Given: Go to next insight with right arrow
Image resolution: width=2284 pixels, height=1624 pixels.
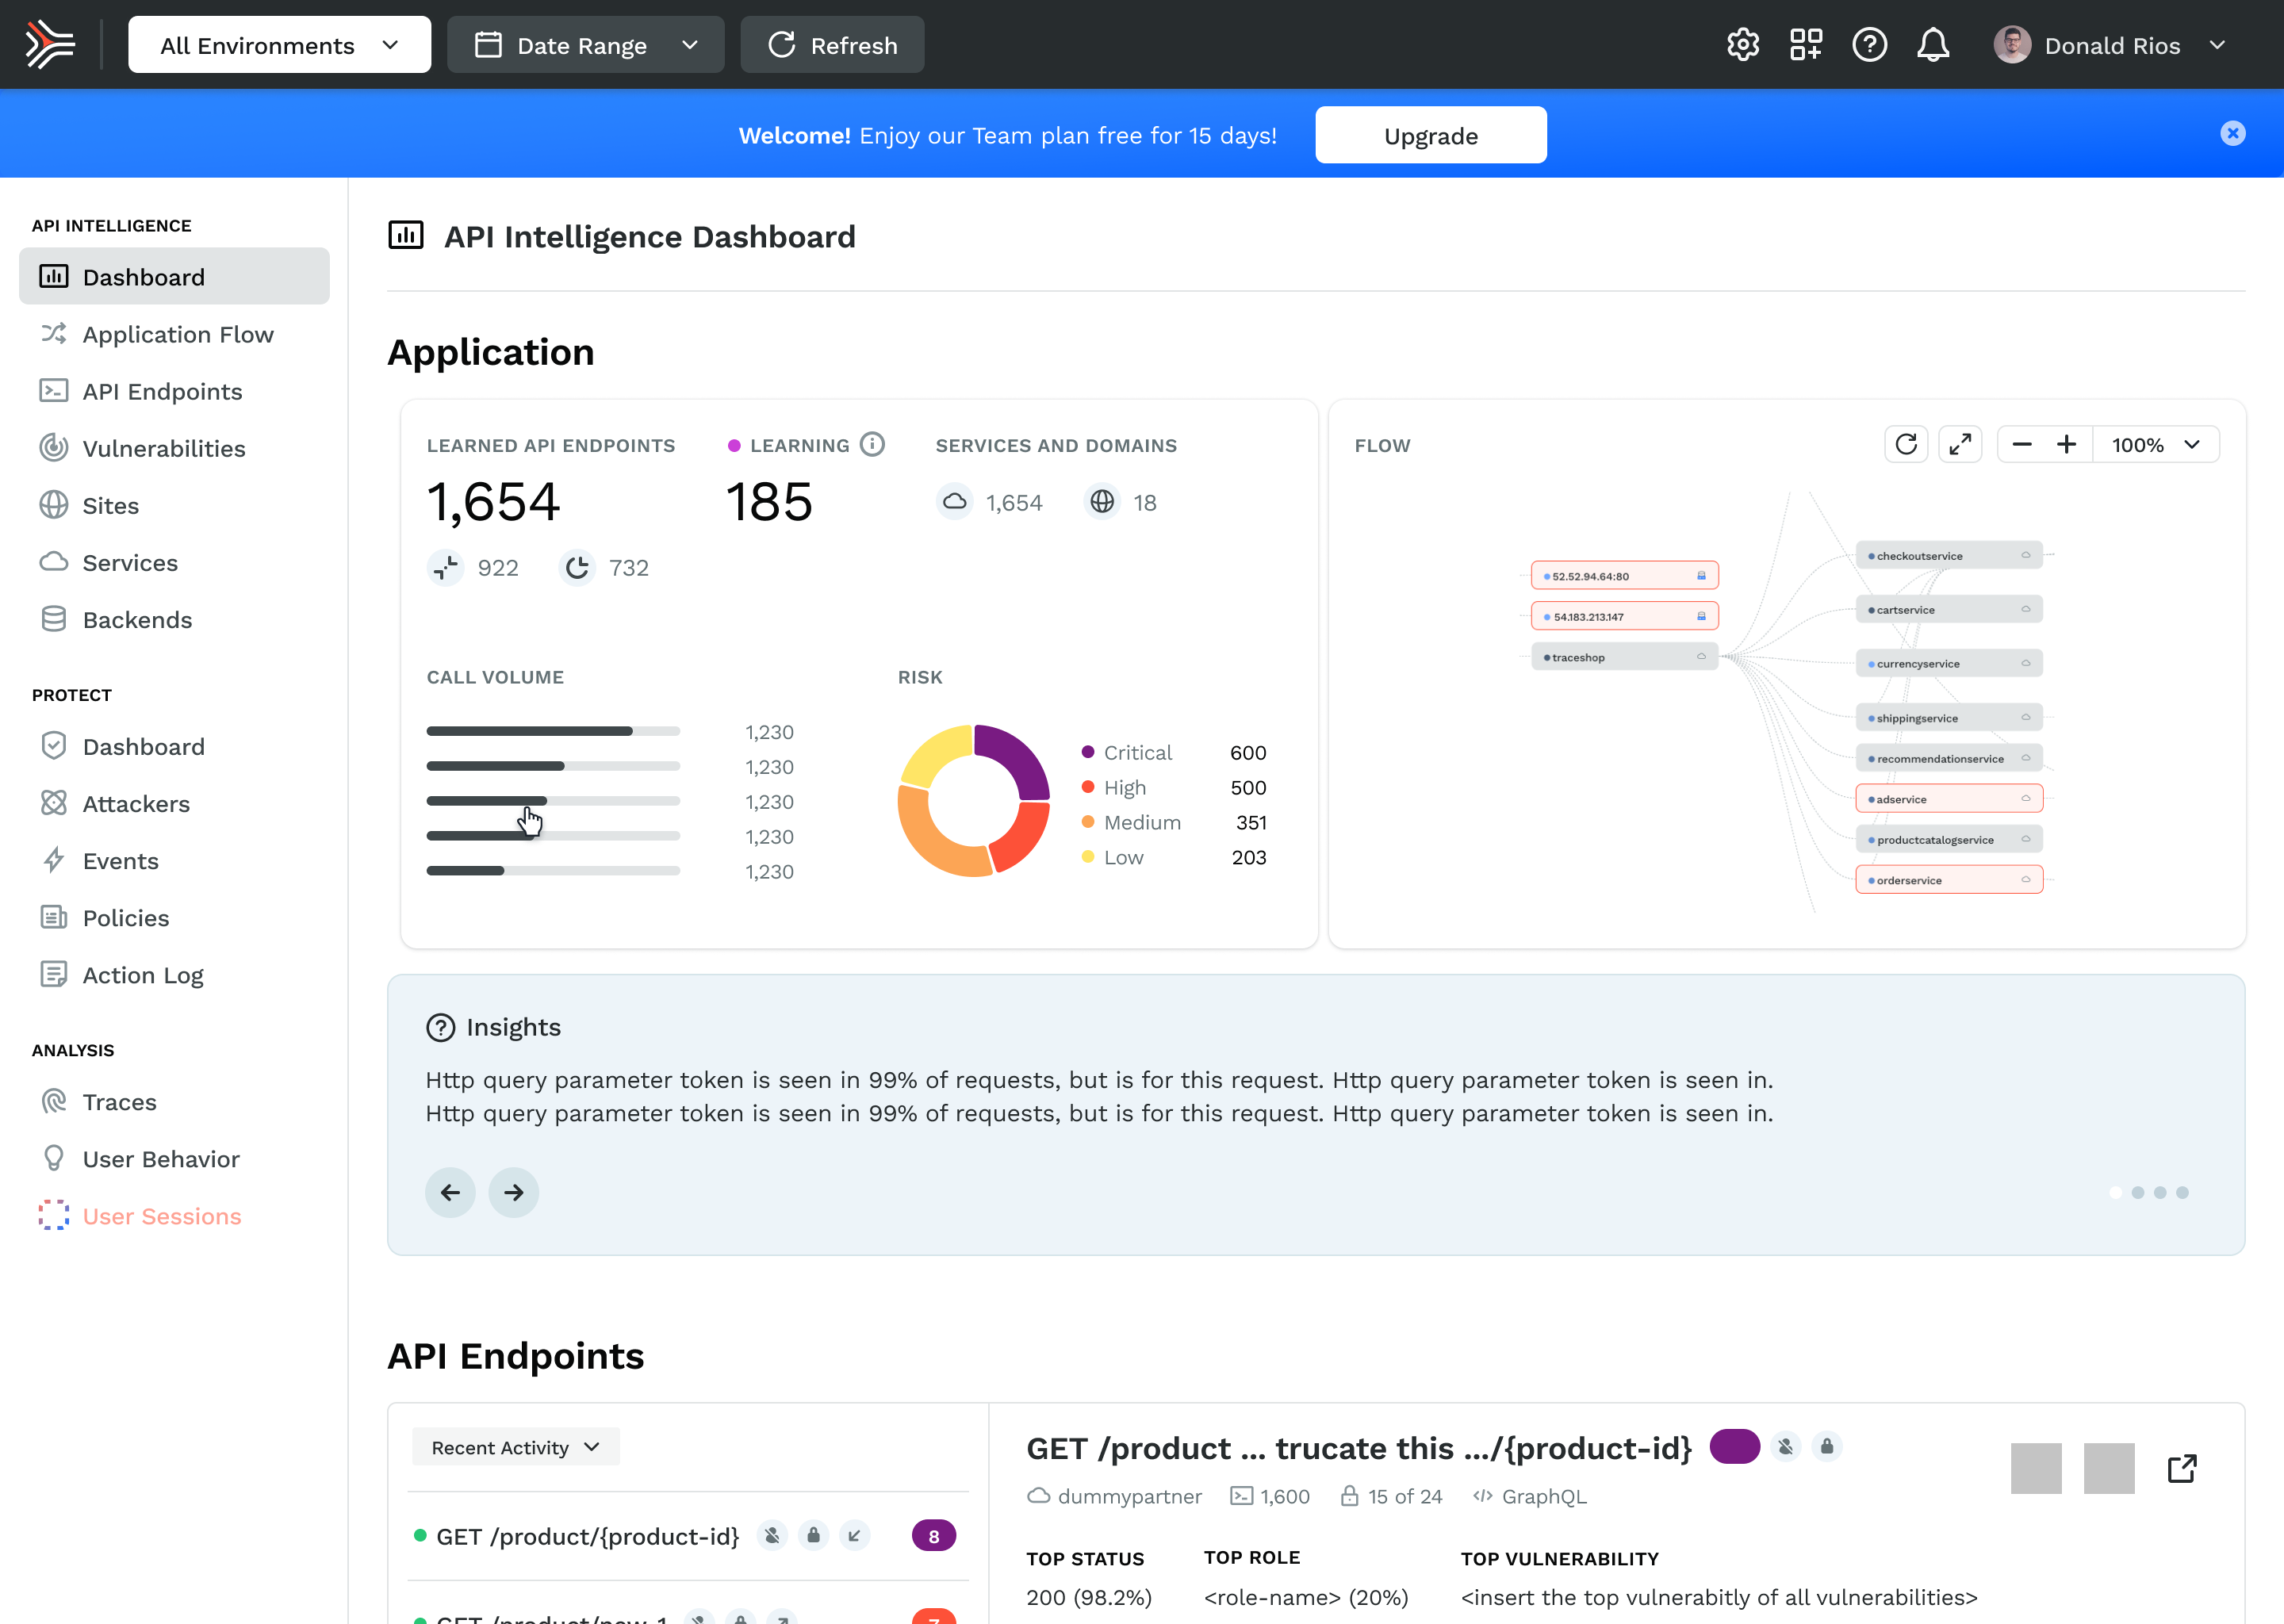Looking at the screenshot, I should coord(513,1192).
